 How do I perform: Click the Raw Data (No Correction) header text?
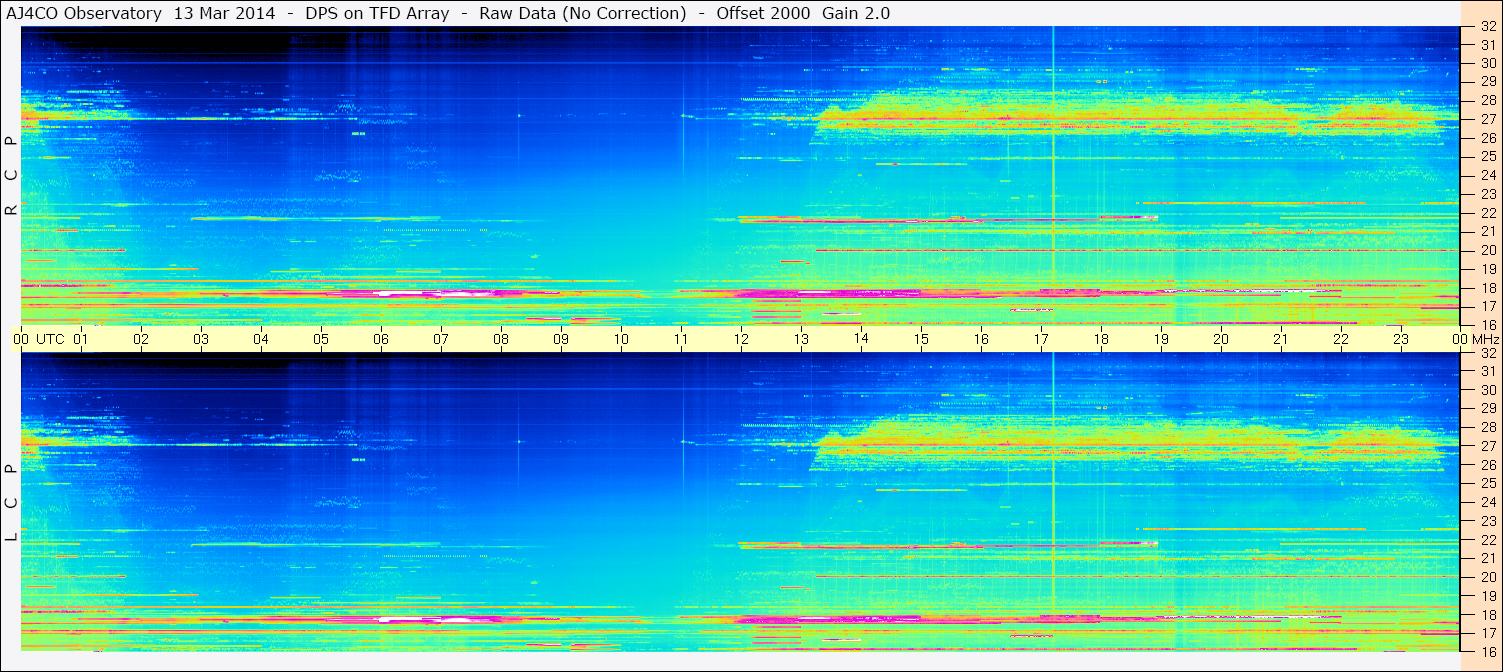click(582, 13)
